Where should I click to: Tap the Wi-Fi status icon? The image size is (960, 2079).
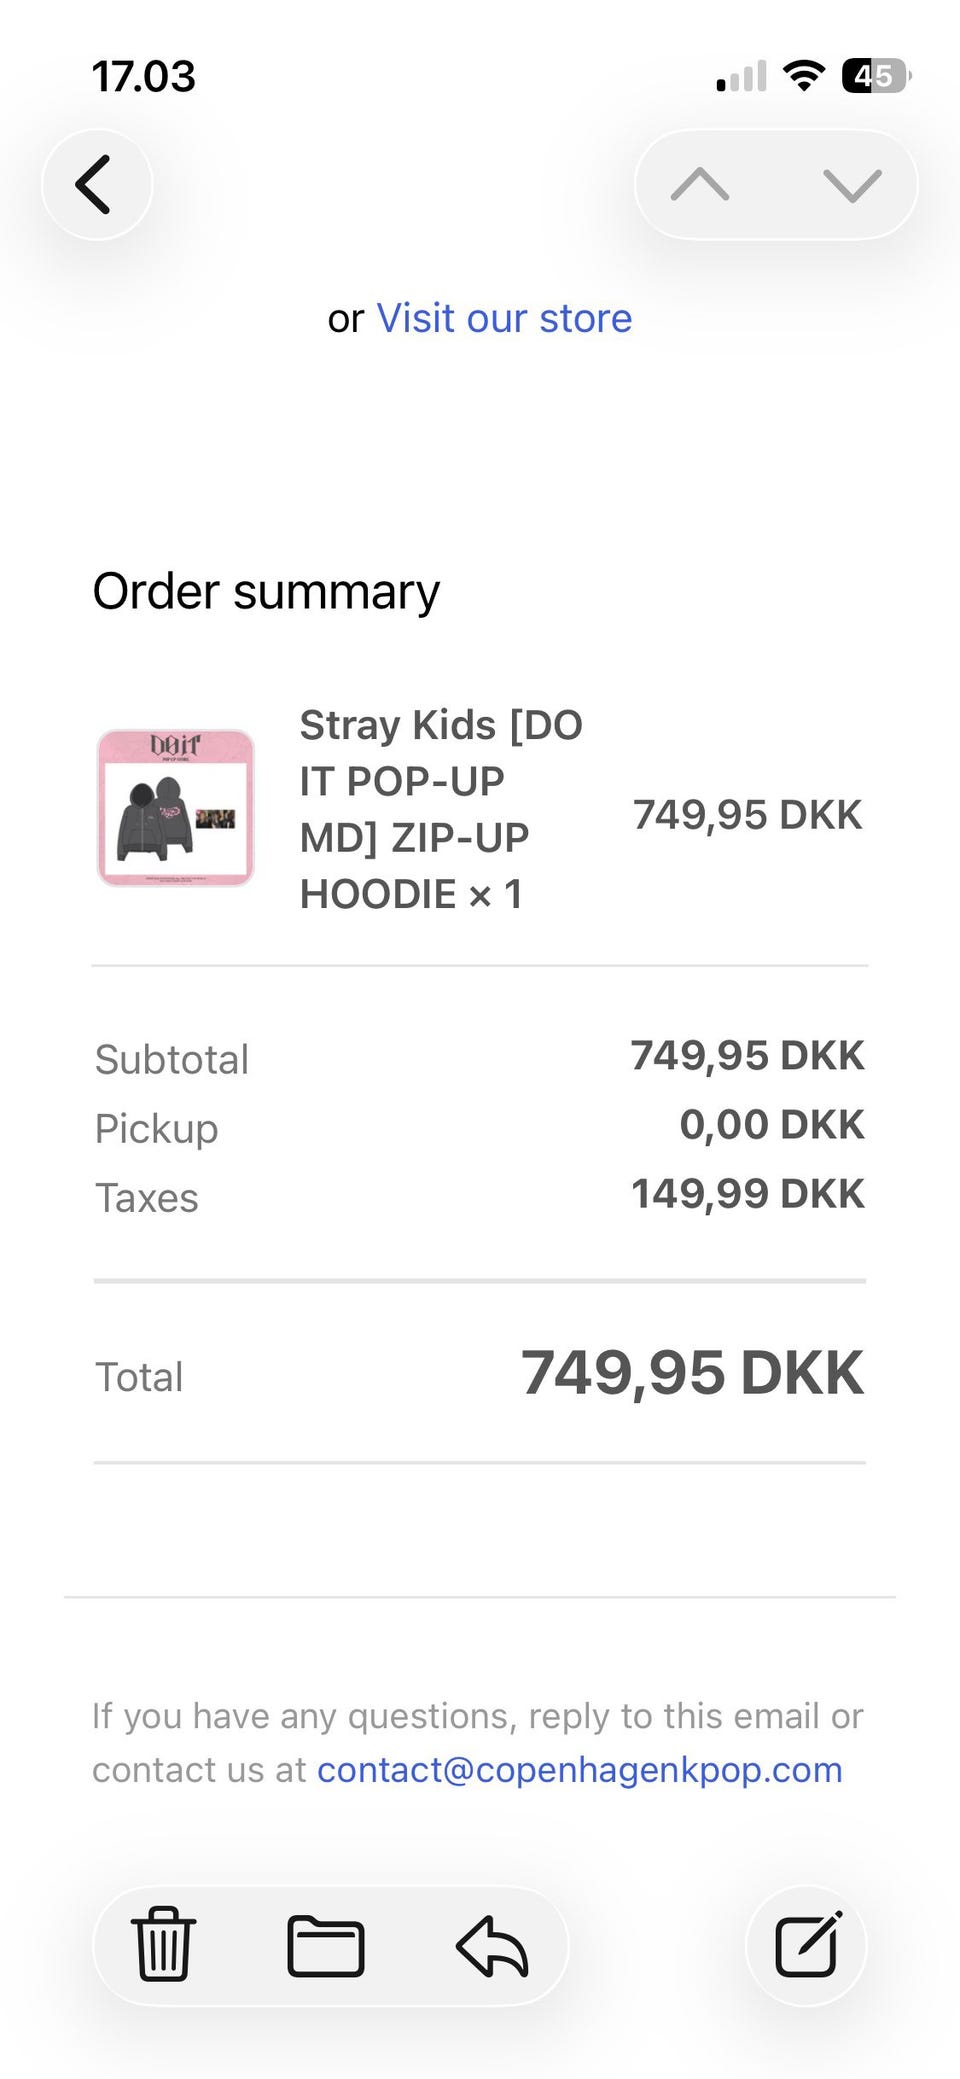coord(803,76)
